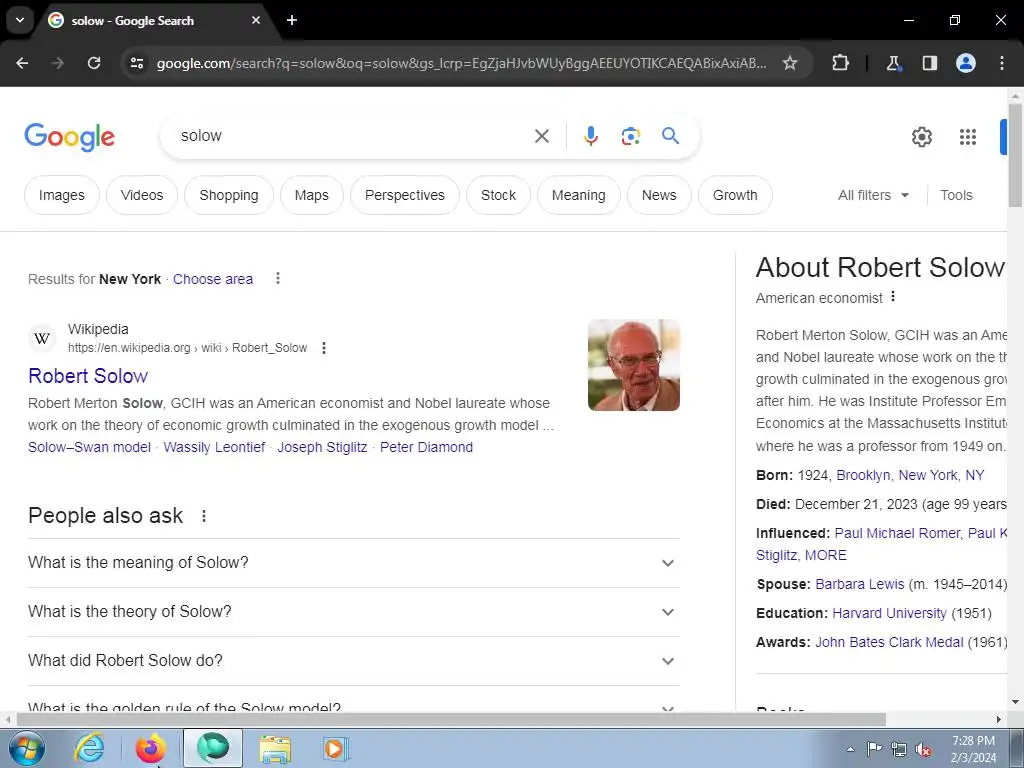Screen dimensions: 1024x768
Task: Open the American economist options menu
Action: click(x=893, y=296)
